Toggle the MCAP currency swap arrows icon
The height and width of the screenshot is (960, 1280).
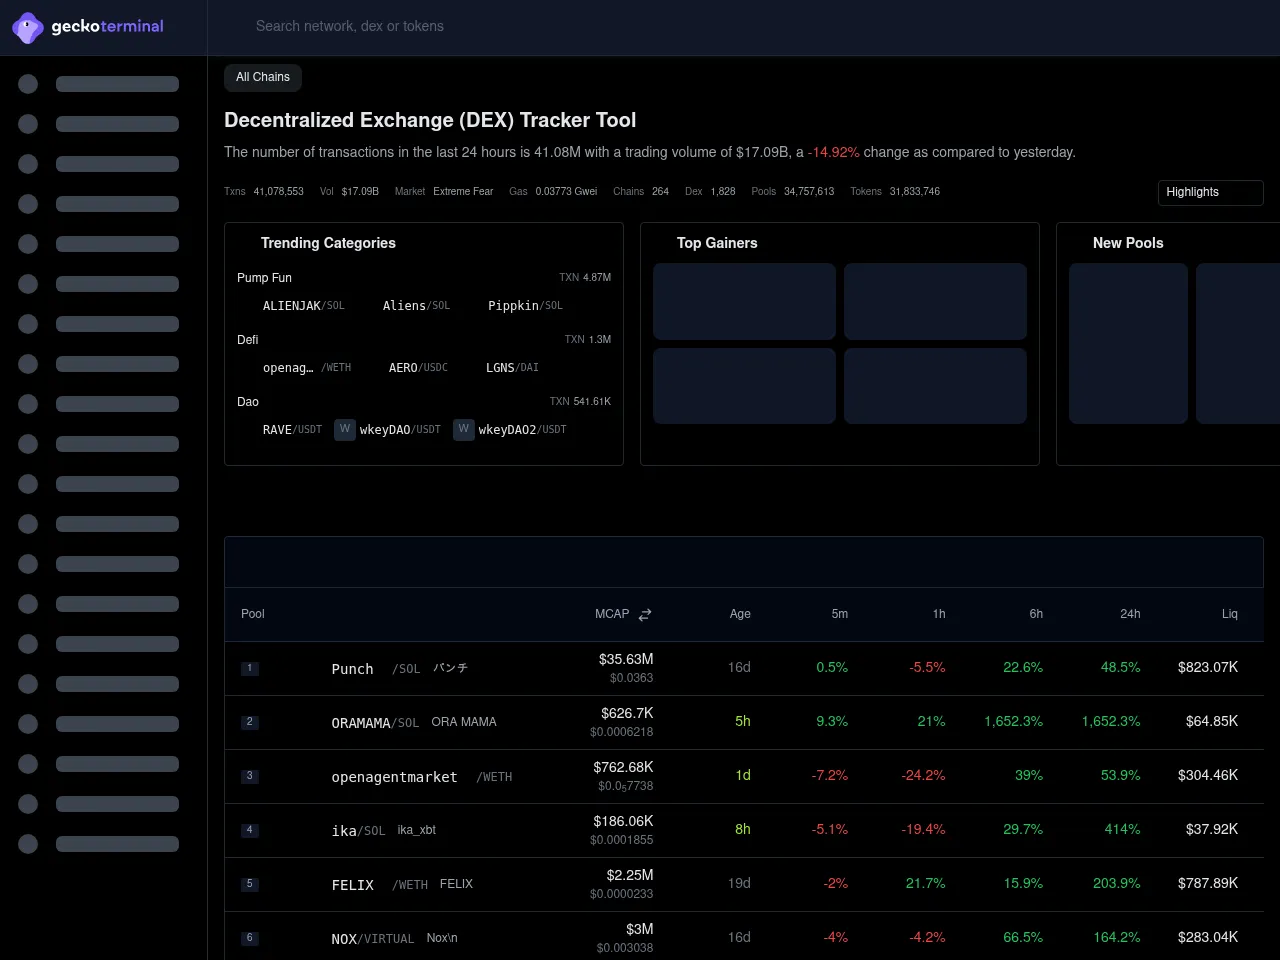coord(644,614)
